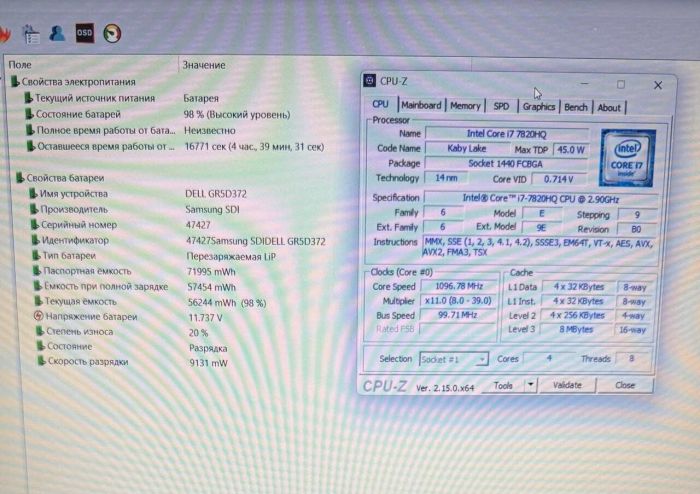This screenshot has height=494, width=700.
Task: Click the Bus Speed 99.71 MHz field
Action: 458,315
